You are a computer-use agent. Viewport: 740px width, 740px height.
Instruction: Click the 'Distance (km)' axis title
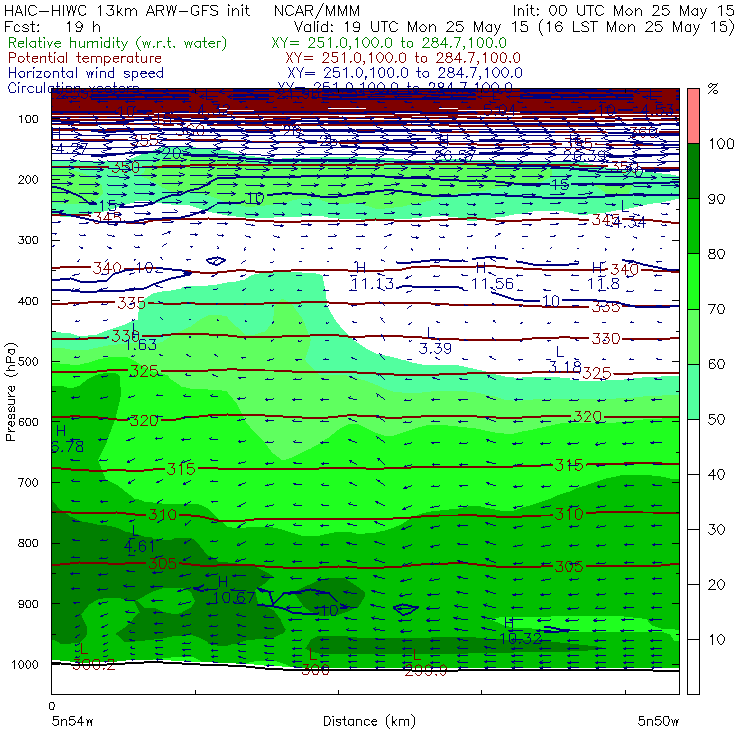point(369,721)
